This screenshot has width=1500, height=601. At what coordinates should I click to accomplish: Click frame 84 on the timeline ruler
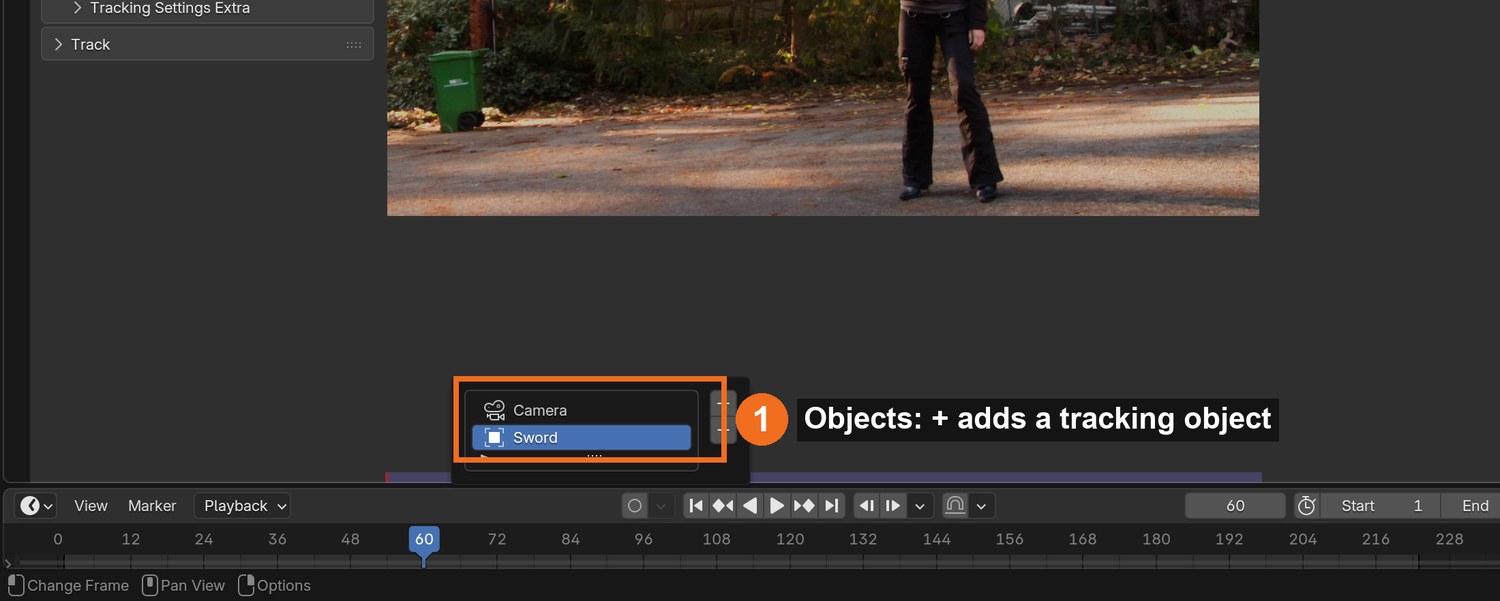pos(570,539)
